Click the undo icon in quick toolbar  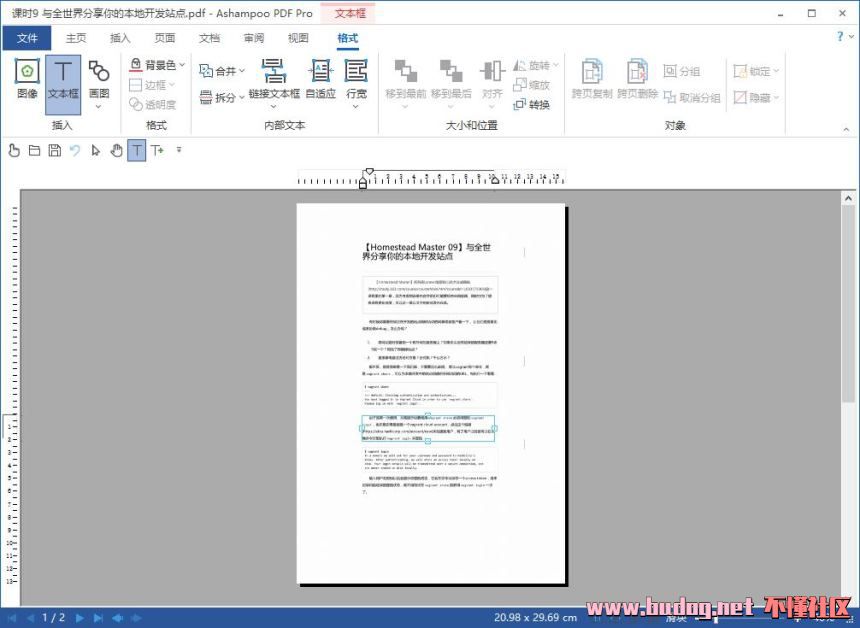(x=74, y=150)
